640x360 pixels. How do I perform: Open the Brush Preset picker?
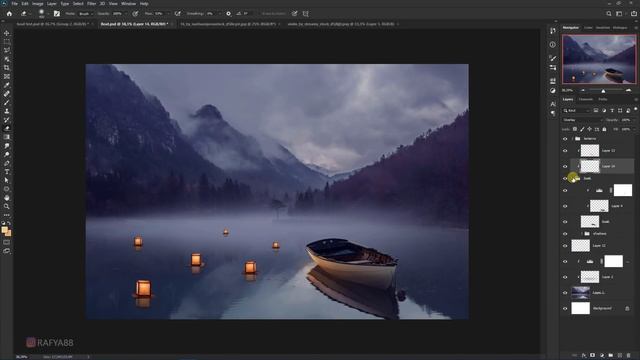pos(43,13)
